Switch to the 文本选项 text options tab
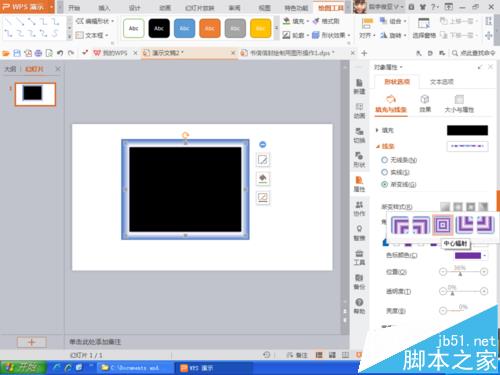The height and width of the screenshot is (375, 500). click(x=442, y=82)
